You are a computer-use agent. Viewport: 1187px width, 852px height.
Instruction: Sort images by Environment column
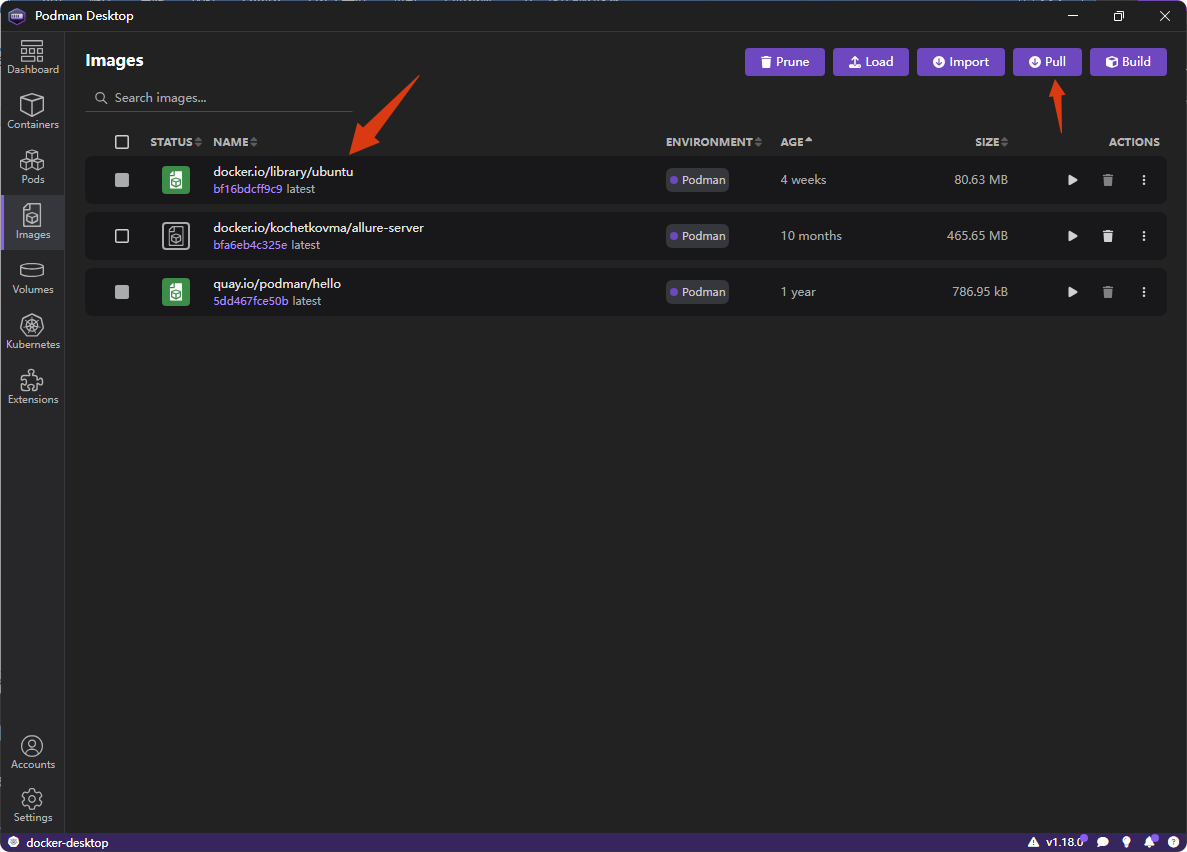click(x=714, y=142)
